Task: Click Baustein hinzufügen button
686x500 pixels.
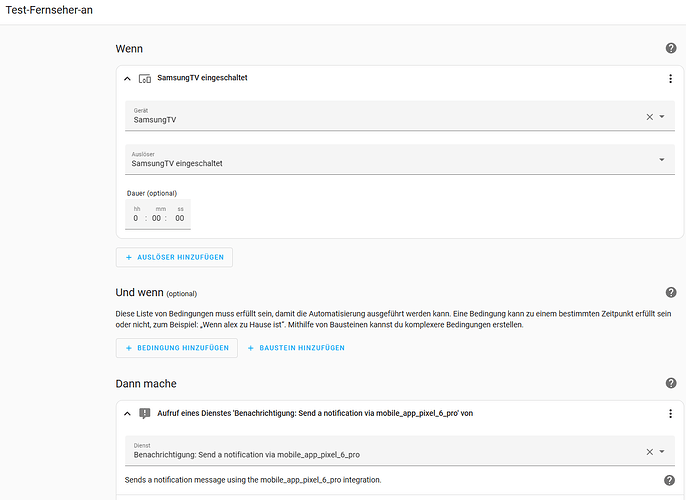Action: [297, 348]
